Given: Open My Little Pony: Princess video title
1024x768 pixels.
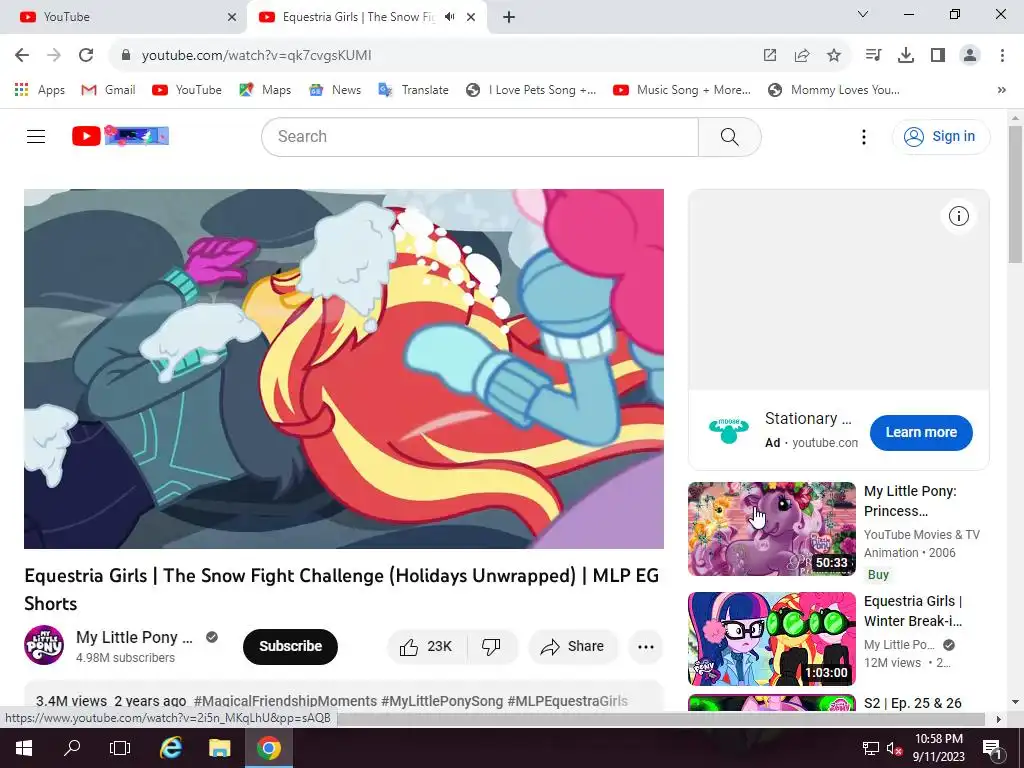Looking at the screenshot, I should (910, 501).
